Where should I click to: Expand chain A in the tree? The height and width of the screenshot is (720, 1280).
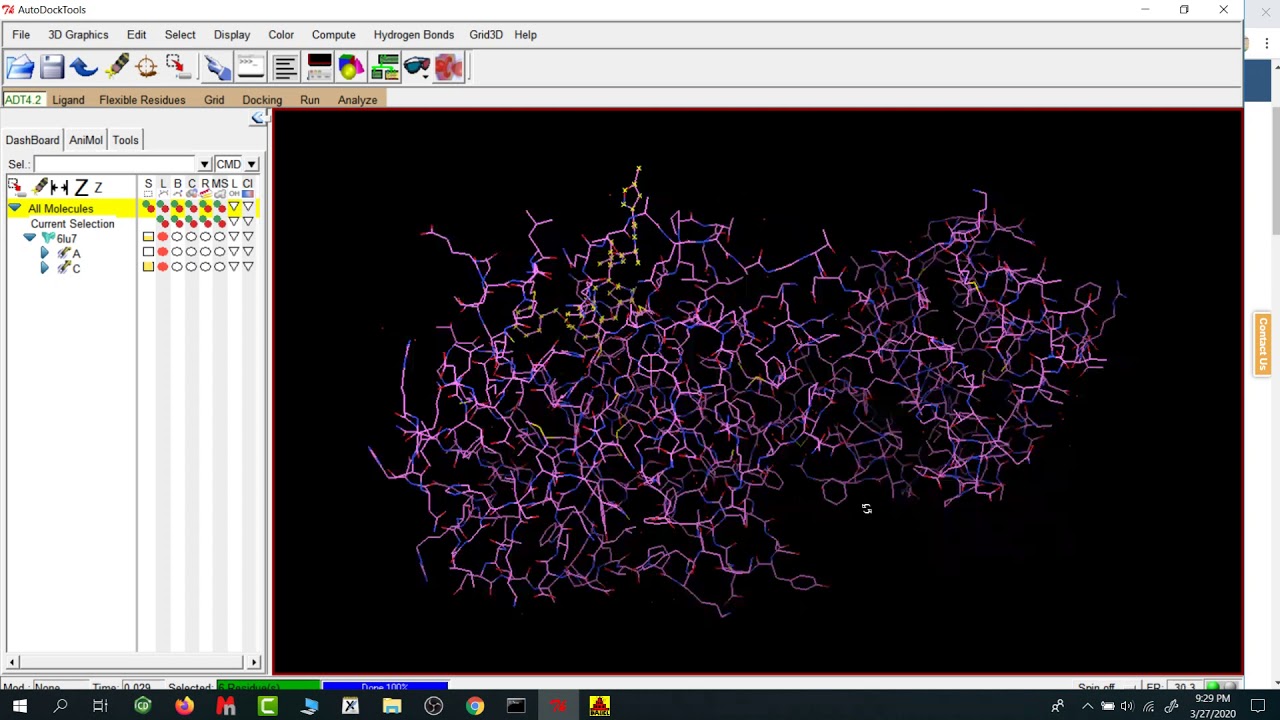click(x=44, y=253)
